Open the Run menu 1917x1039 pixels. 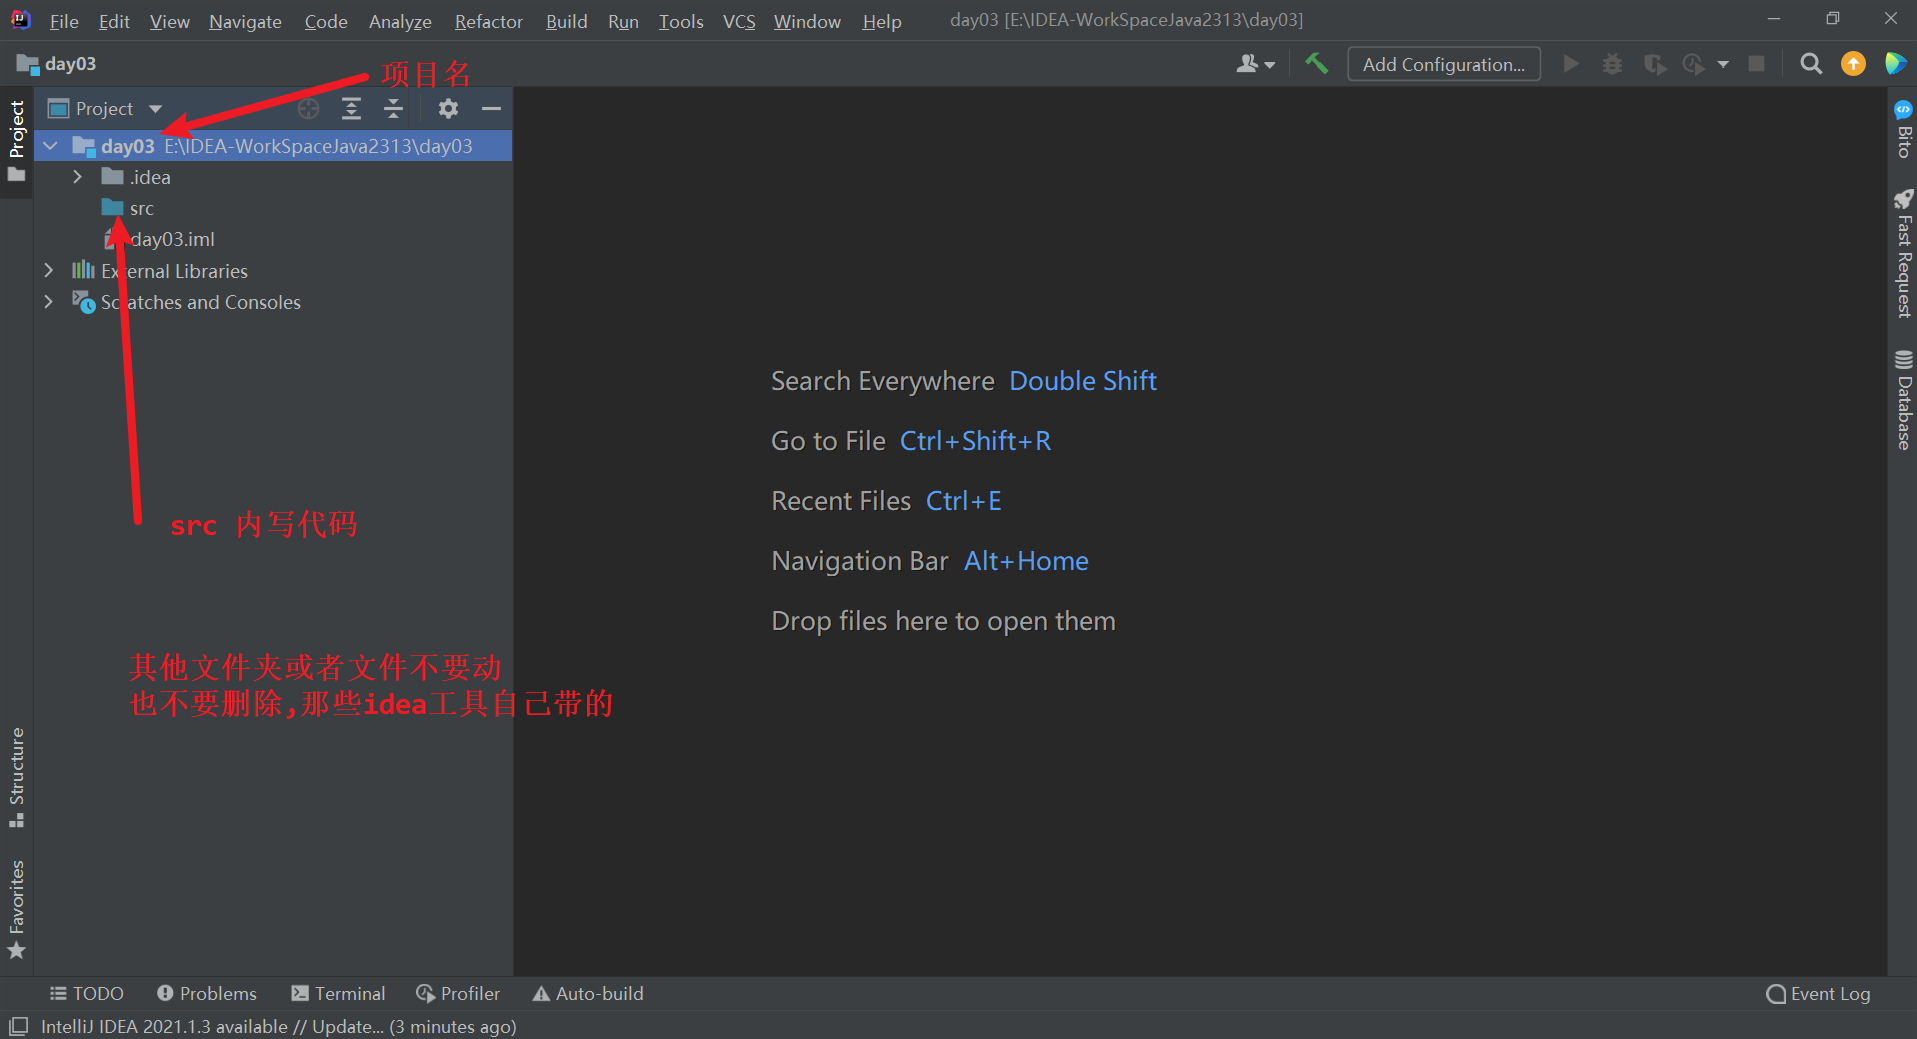[x=623, y=21]
